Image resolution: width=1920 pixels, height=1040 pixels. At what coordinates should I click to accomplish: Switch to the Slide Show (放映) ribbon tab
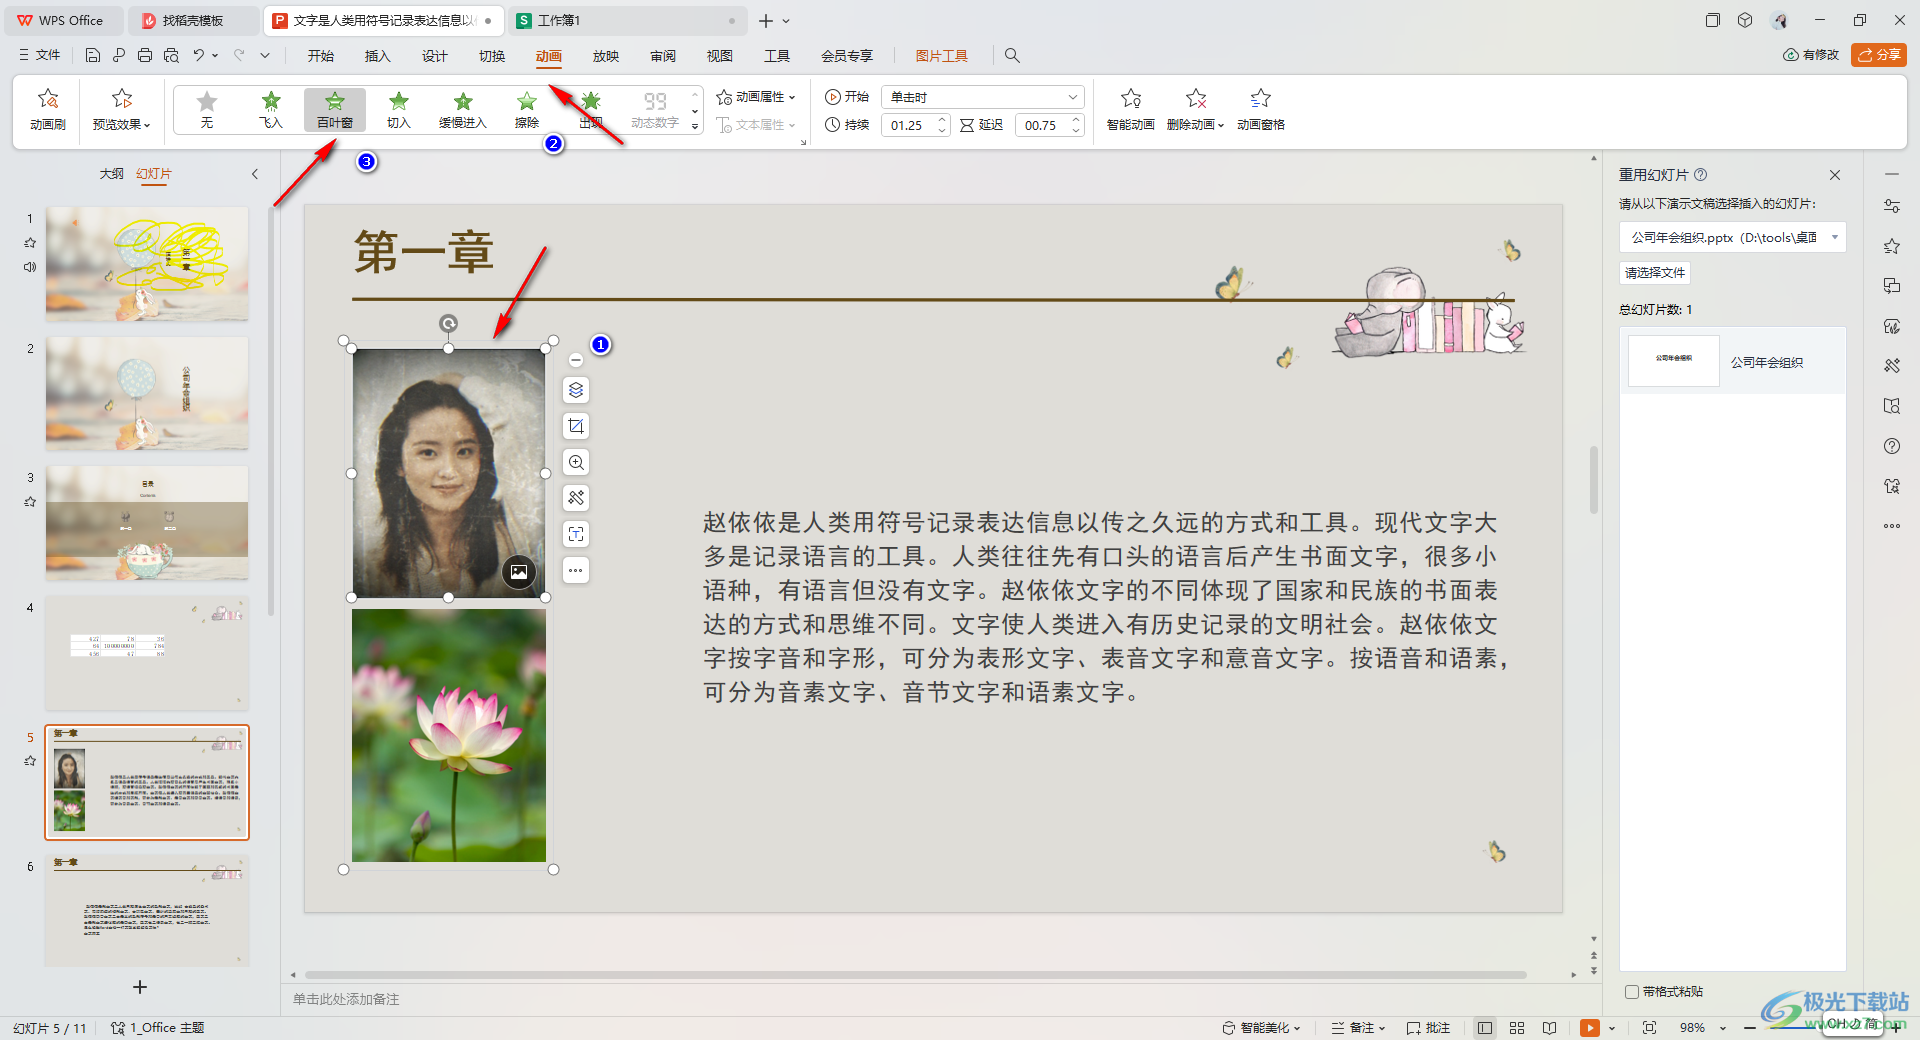coord(606,56)
